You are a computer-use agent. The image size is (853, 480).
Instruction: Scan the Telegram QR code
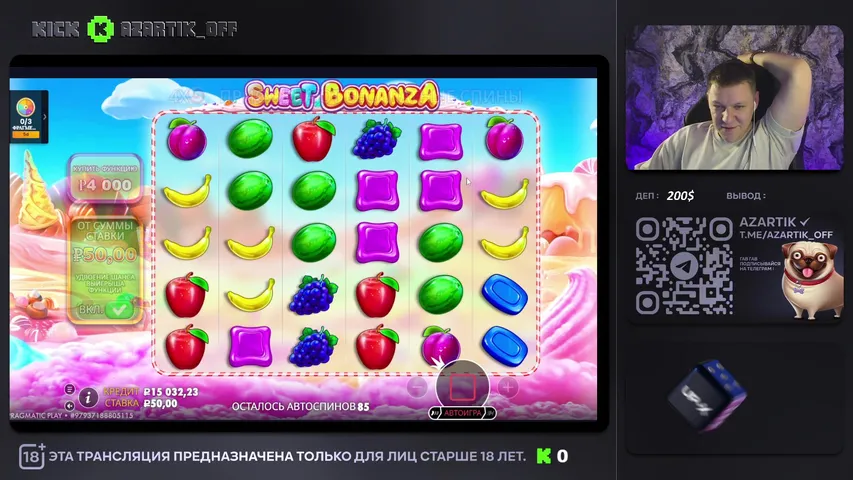tap(684, 266)
